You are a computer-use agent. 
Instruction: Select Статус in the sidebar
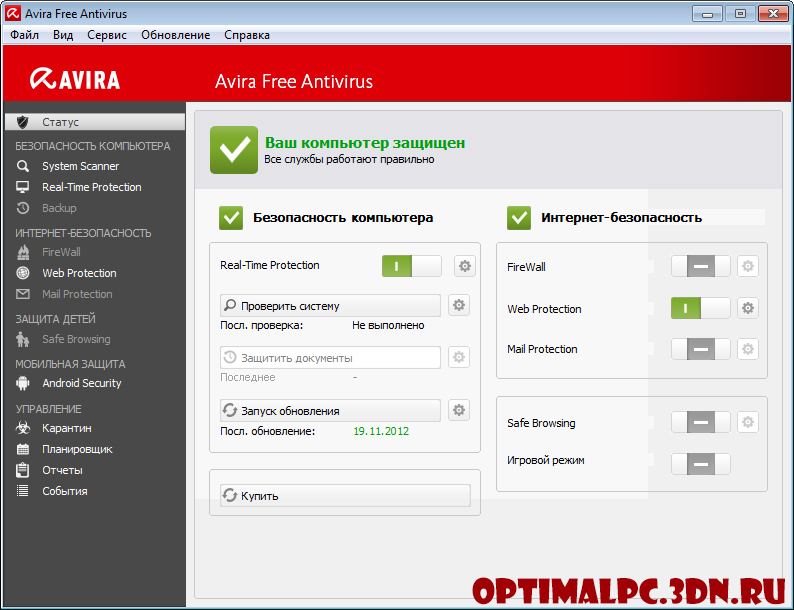coord(95,122)
